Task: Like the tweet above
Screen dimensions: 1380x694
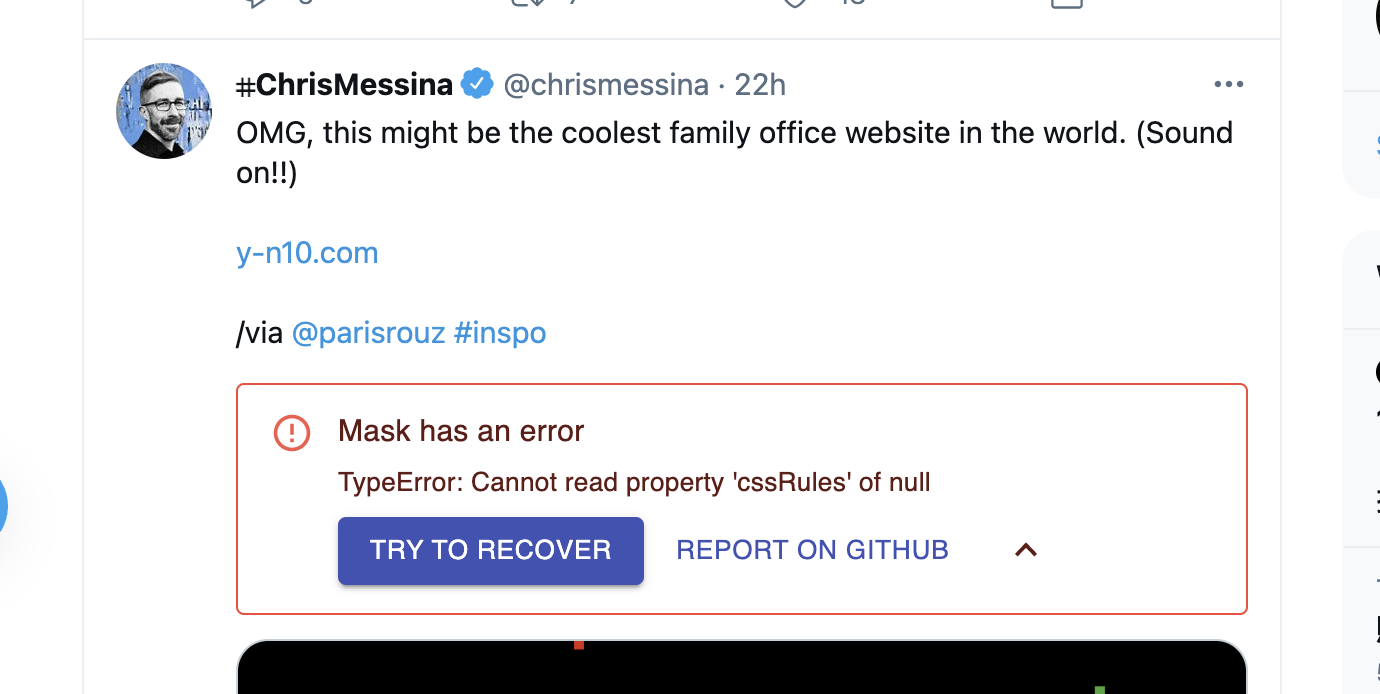Action: (x=795, y=3)
